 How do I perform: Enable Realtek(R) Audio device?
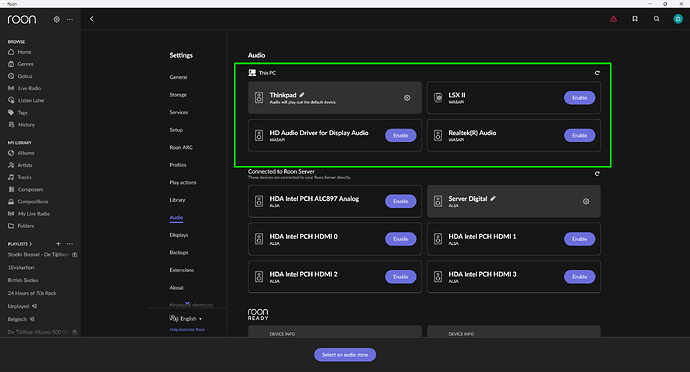[579, 136]
